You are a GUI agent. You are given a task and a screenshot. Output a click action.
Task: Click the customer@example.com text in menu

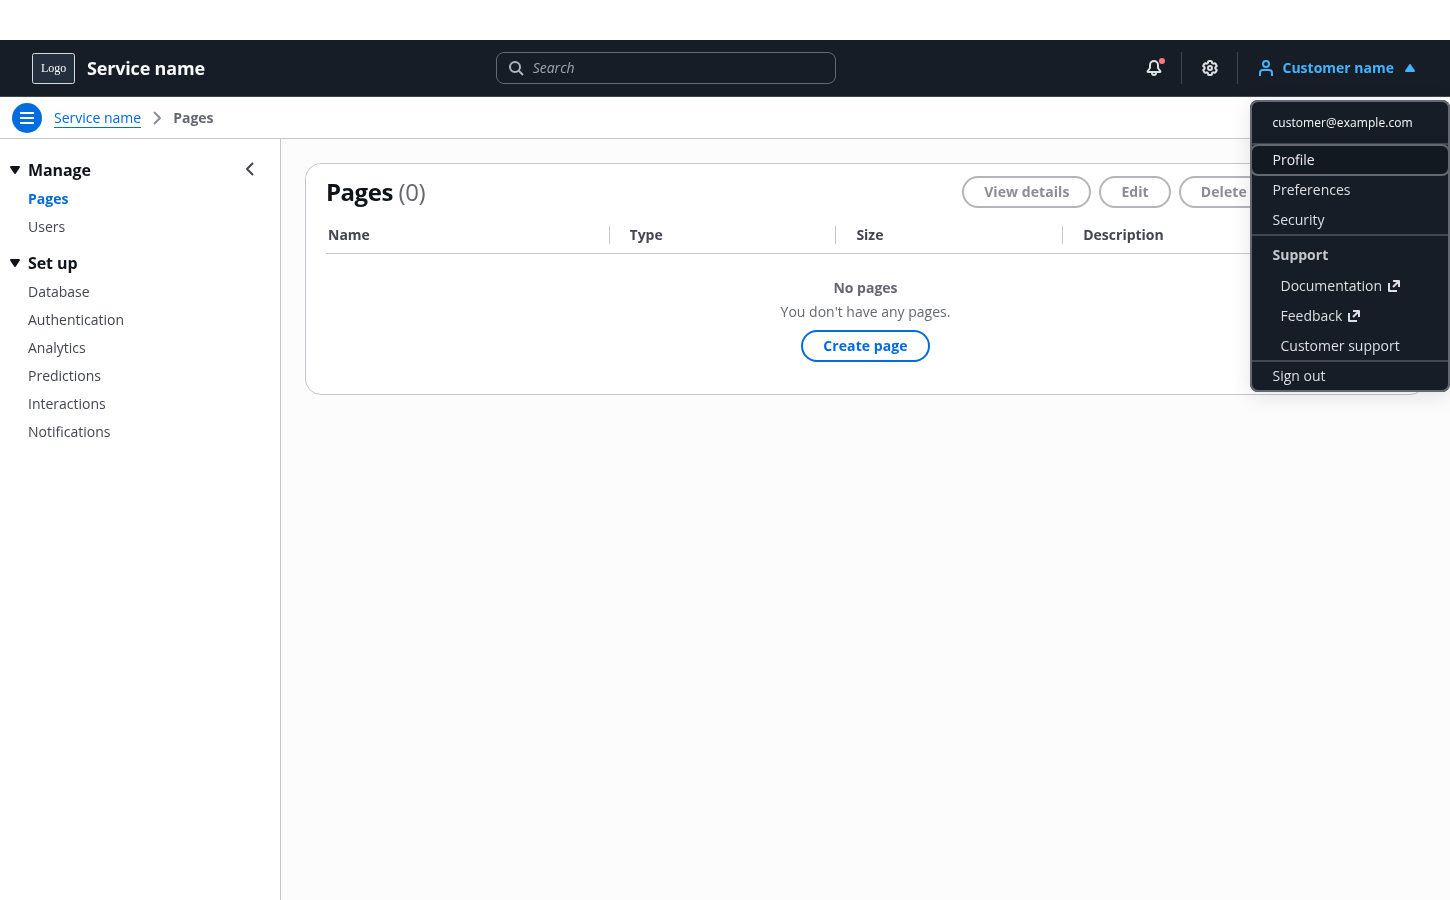(1342, 123)
